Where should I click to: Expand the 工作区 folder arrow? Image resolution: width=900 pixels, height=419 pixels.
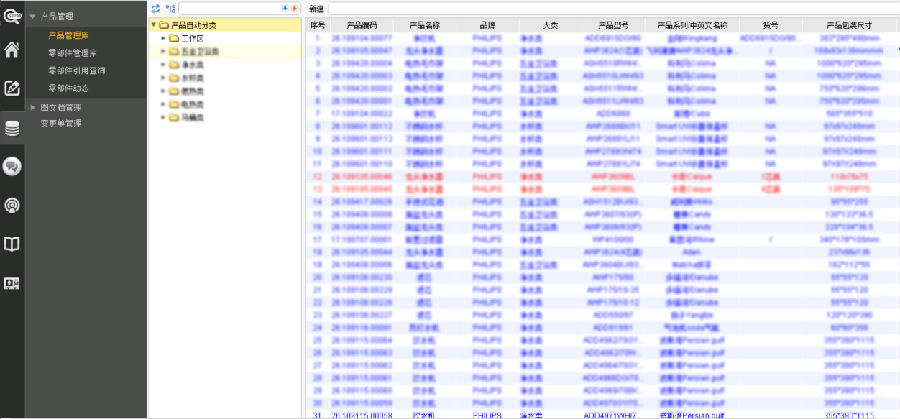coord(162,38)
